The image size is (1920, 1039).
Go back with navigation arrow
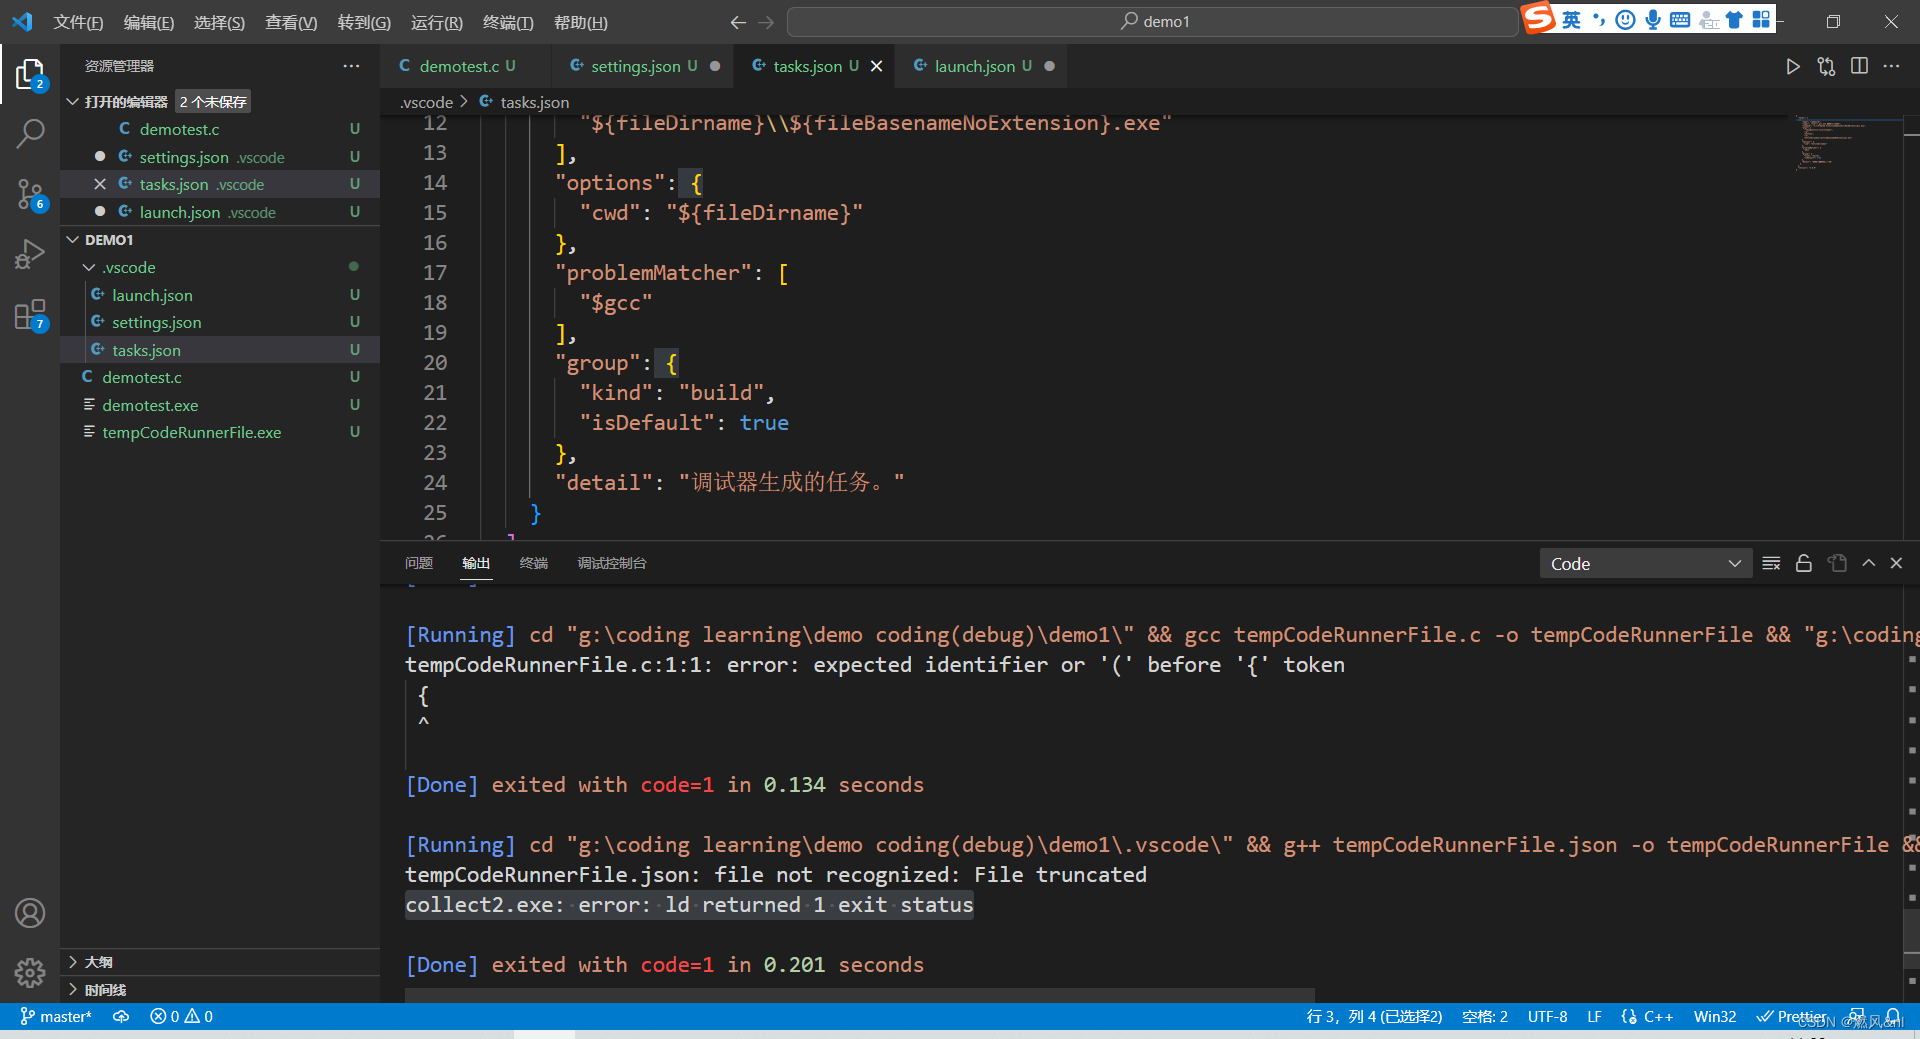[738, 22]
